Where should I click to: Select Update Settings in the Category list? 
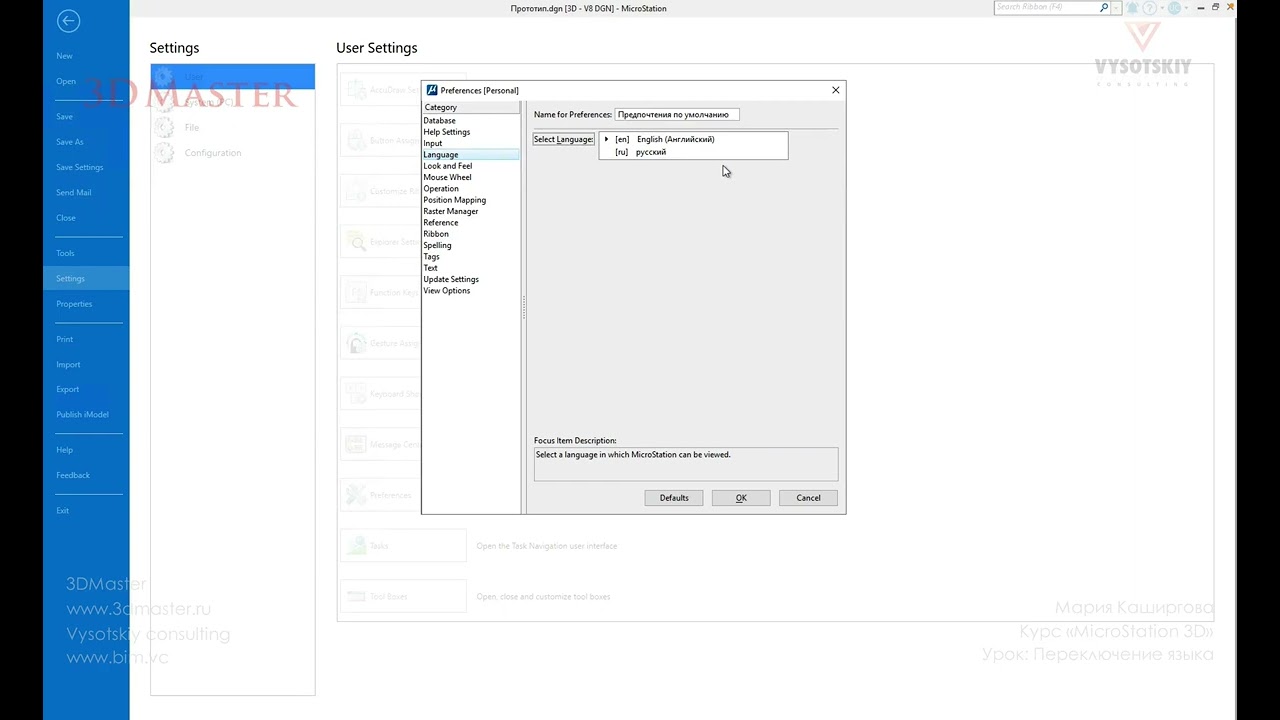tap(471, 279)
